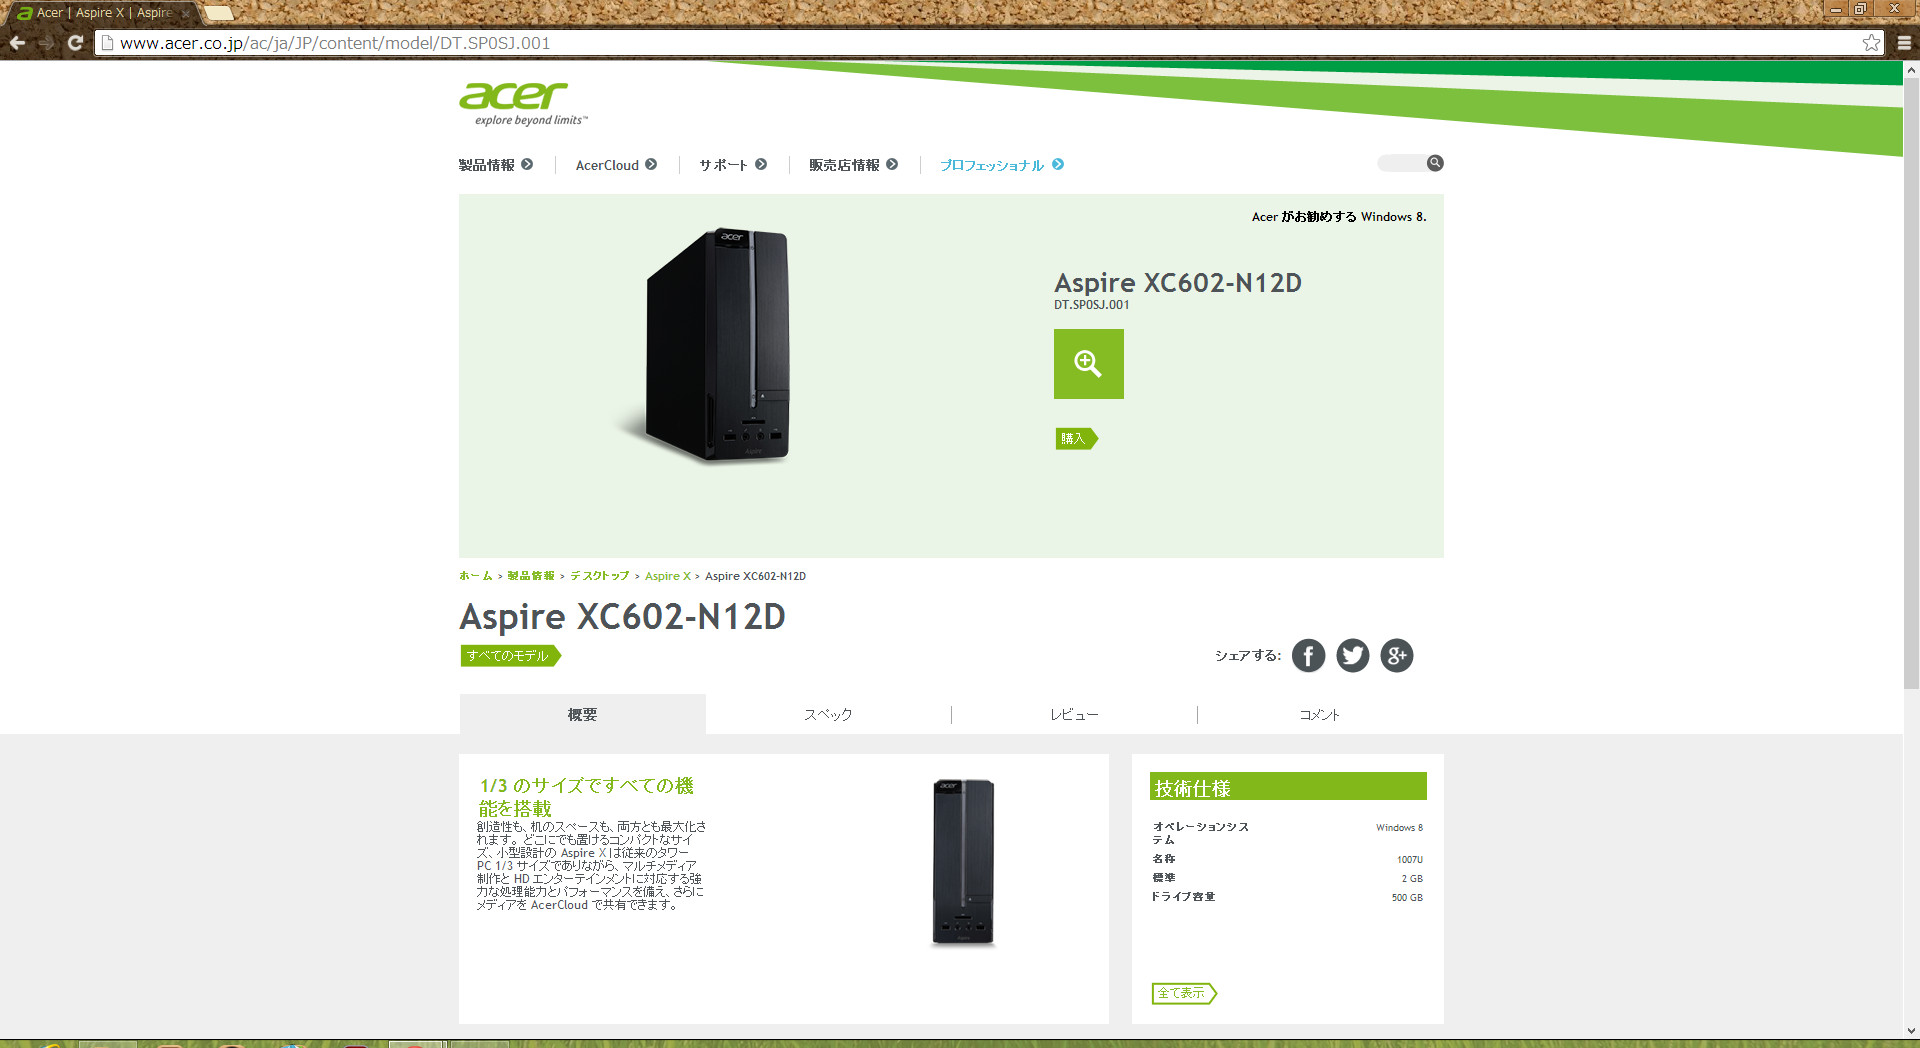
Task: Share via Google Plus icon
Action: click(1396, 656)
